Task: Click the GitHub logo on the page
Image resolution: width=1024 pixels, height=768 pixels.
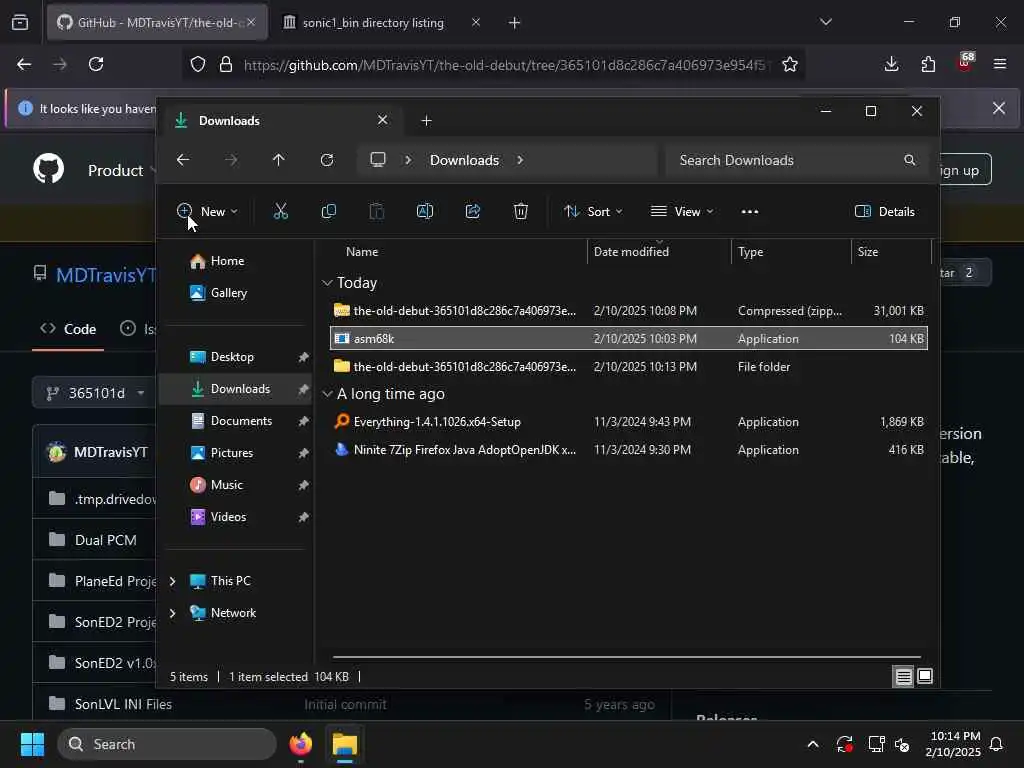Action: pos(49,169)
